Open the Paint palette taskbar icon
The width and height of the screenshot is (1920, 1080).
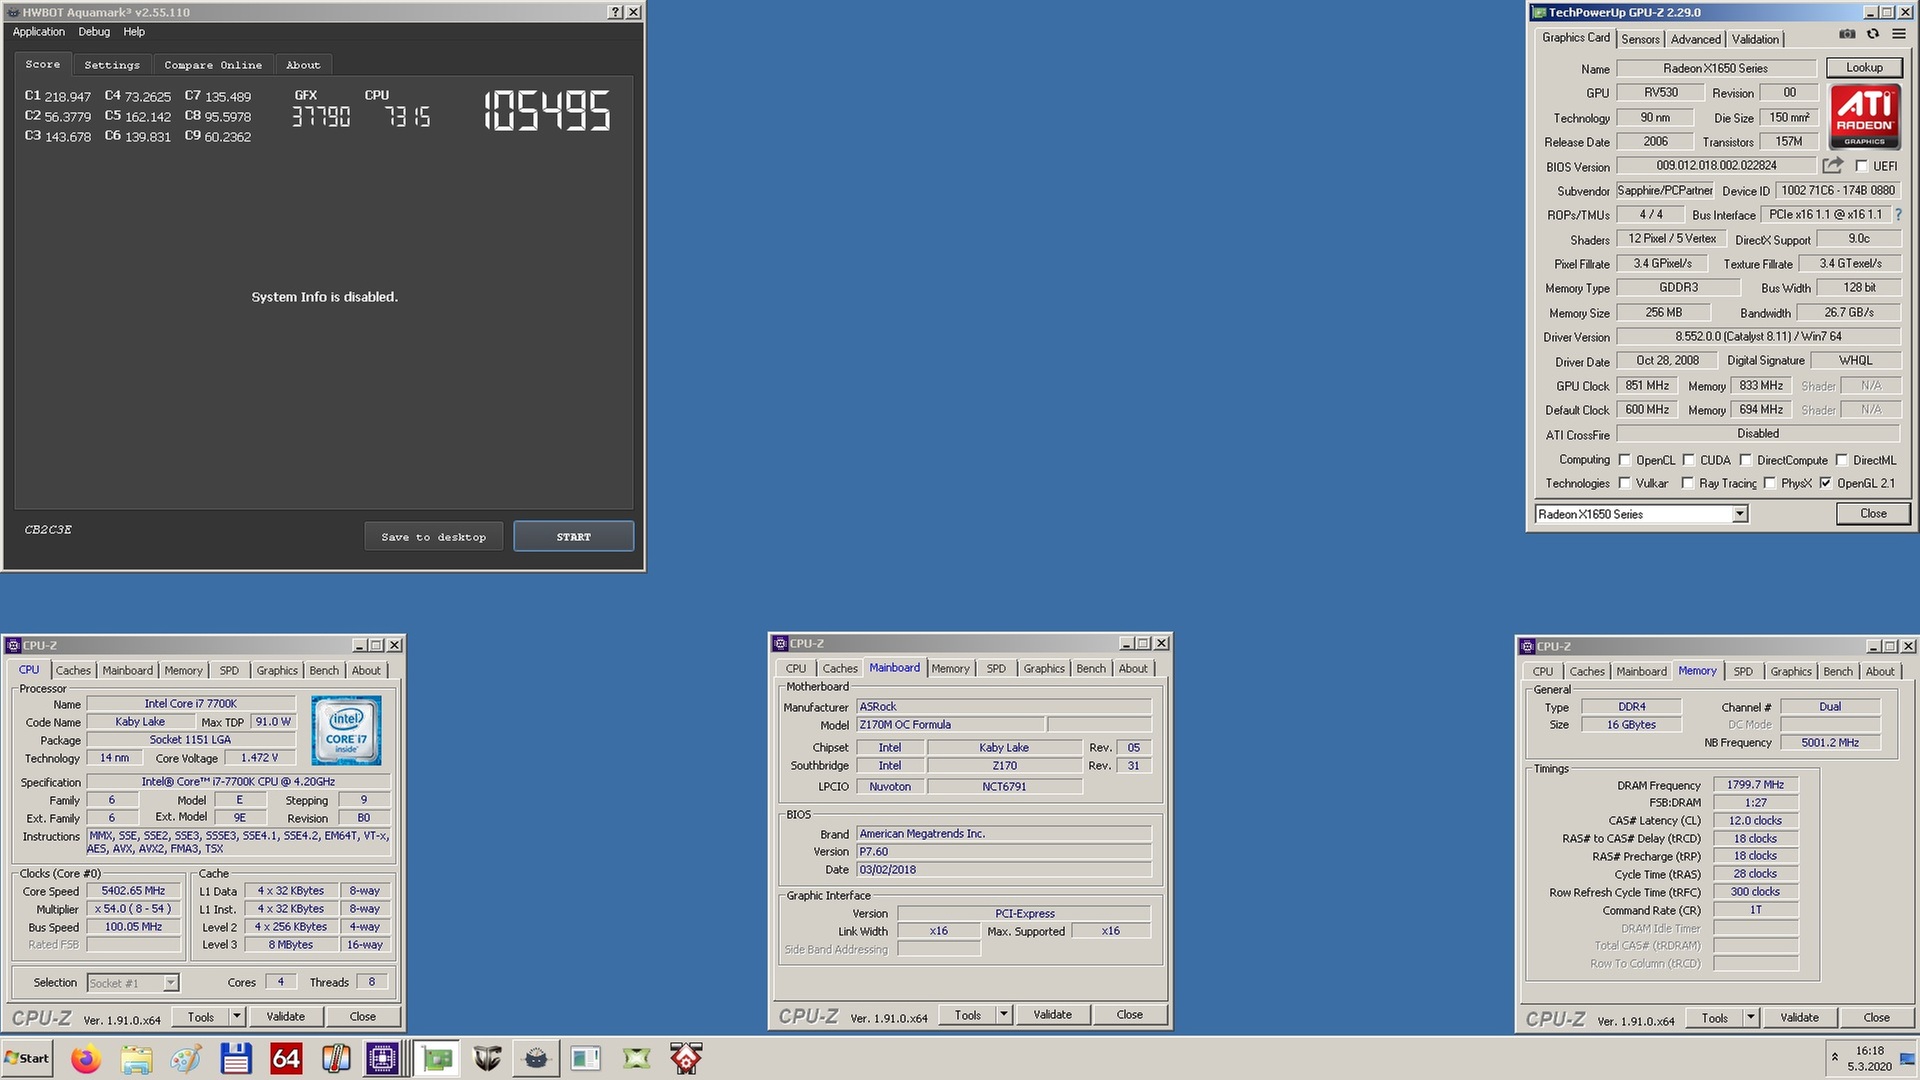186,1058
